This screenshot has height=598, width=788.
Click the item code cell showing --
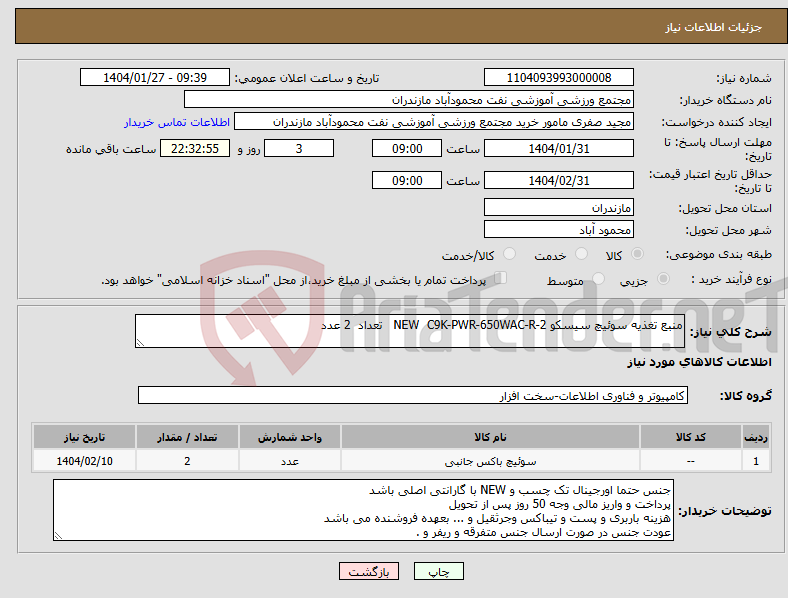pyautogui.click(x=691, y=461)
